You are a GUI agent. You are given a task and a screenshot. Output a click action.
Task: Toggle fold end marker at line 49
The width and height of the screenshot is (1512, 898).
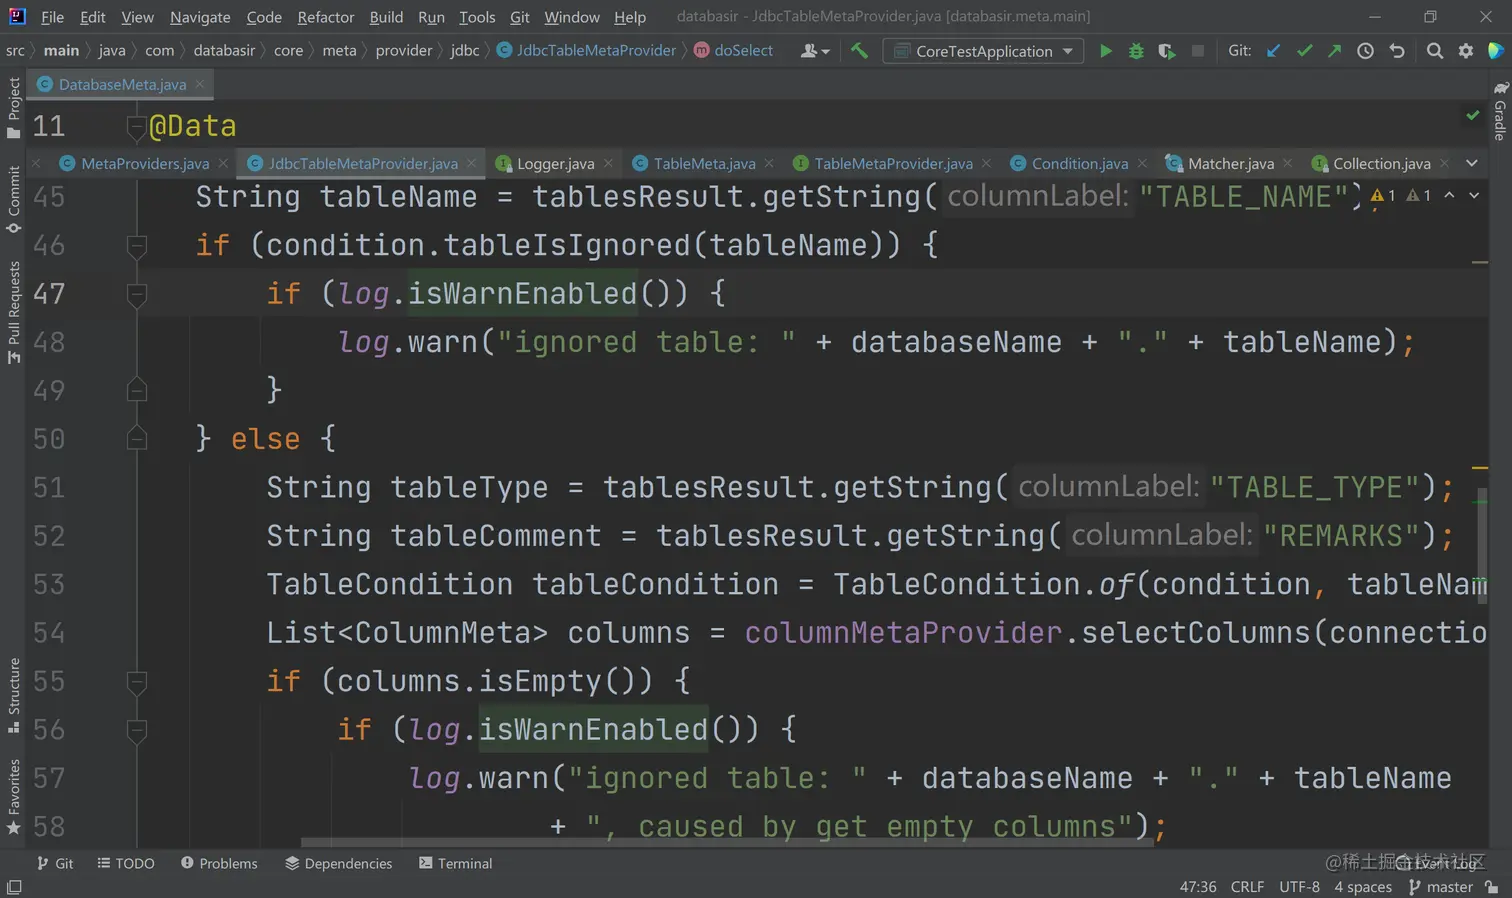click(138, 391)
